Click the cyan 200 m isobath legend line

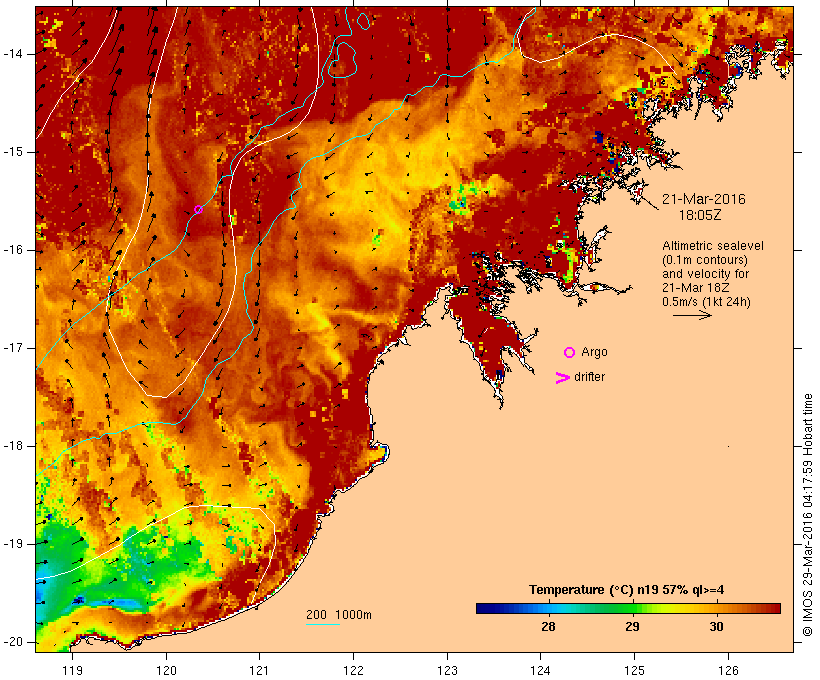point(323,624)
